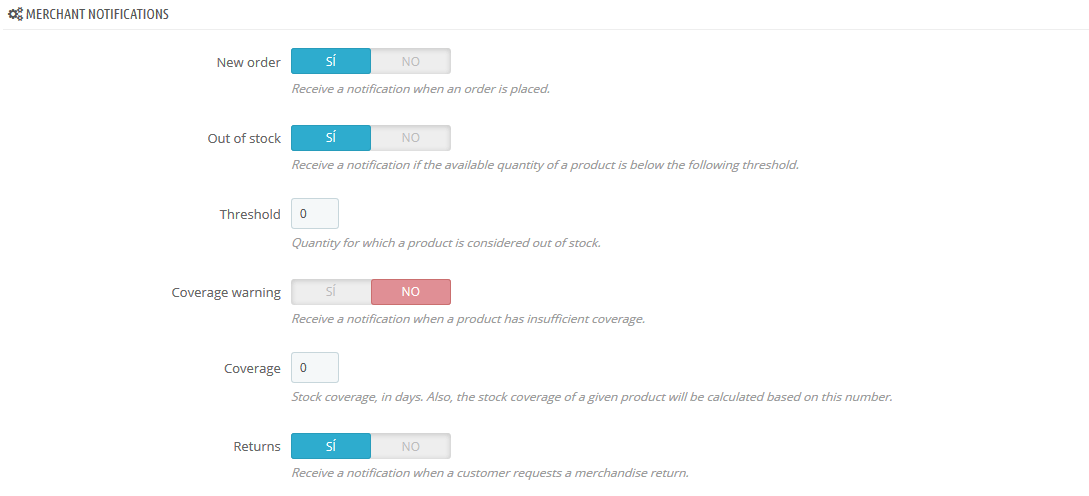Focus the Threshold quantity input field

[315, 213]
